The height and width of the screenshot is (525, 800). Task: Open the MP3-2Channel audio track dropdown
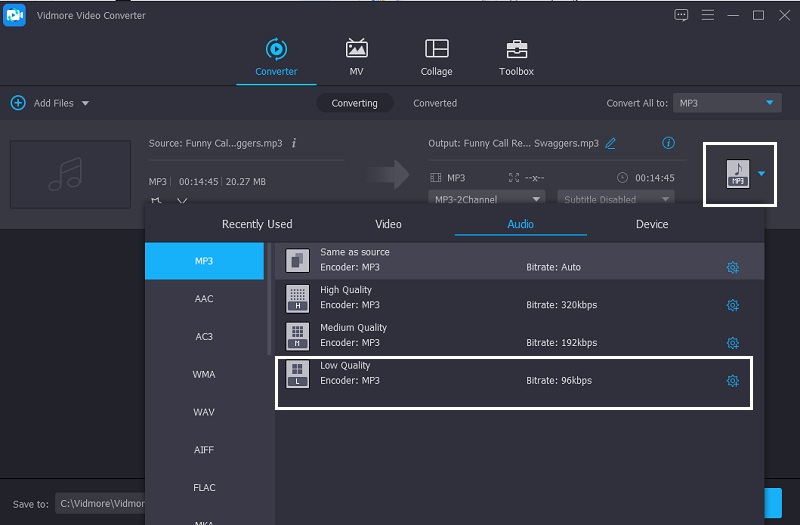(486, 199)
